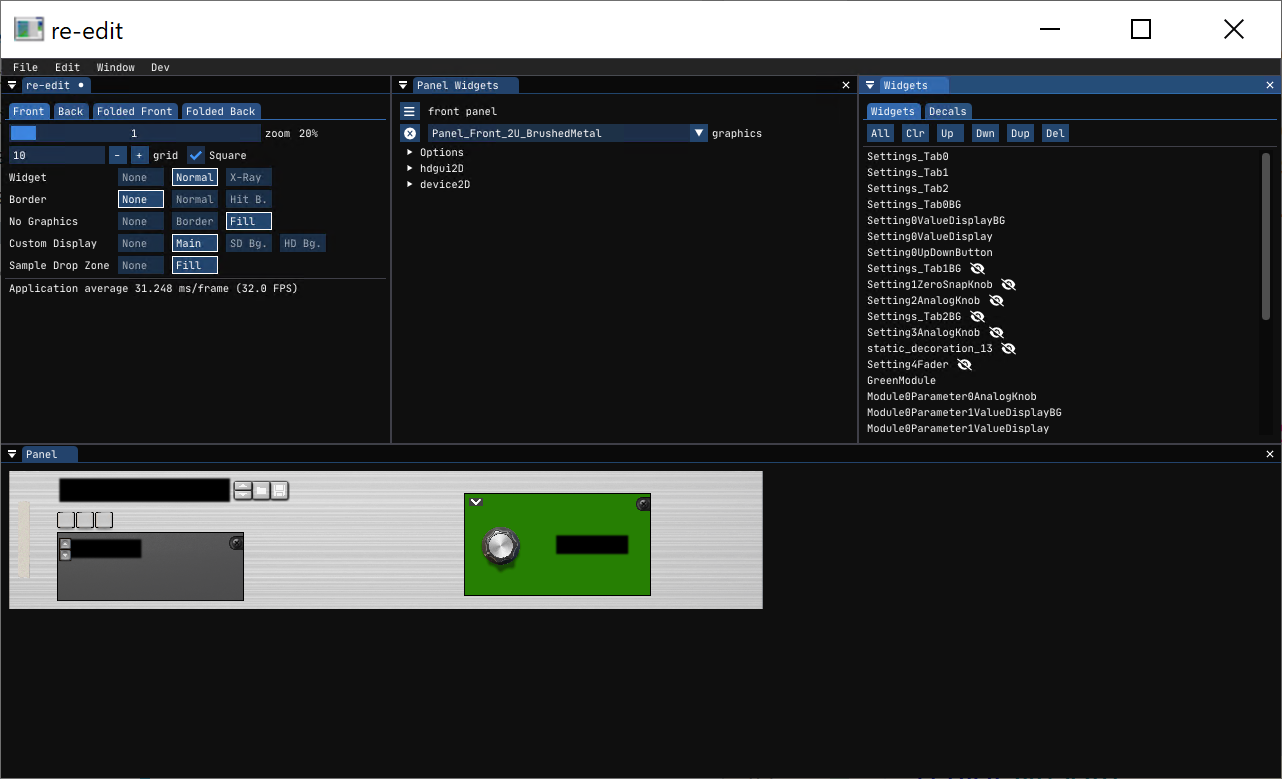
Task: Expand the Options tree node
Action: (410, 152)
